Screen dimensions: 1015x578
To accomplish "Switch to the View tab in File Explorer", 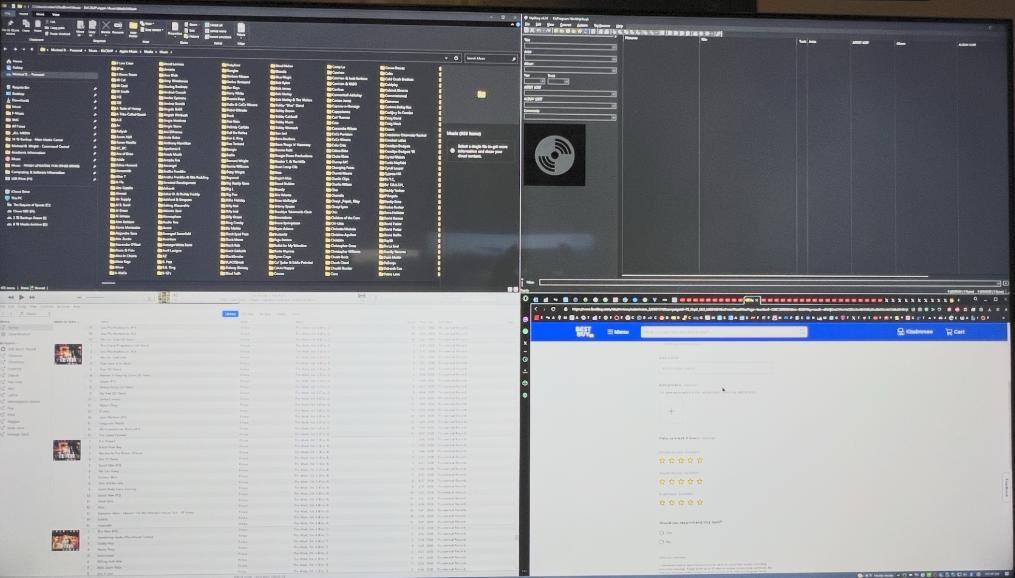I will (57, 14).
